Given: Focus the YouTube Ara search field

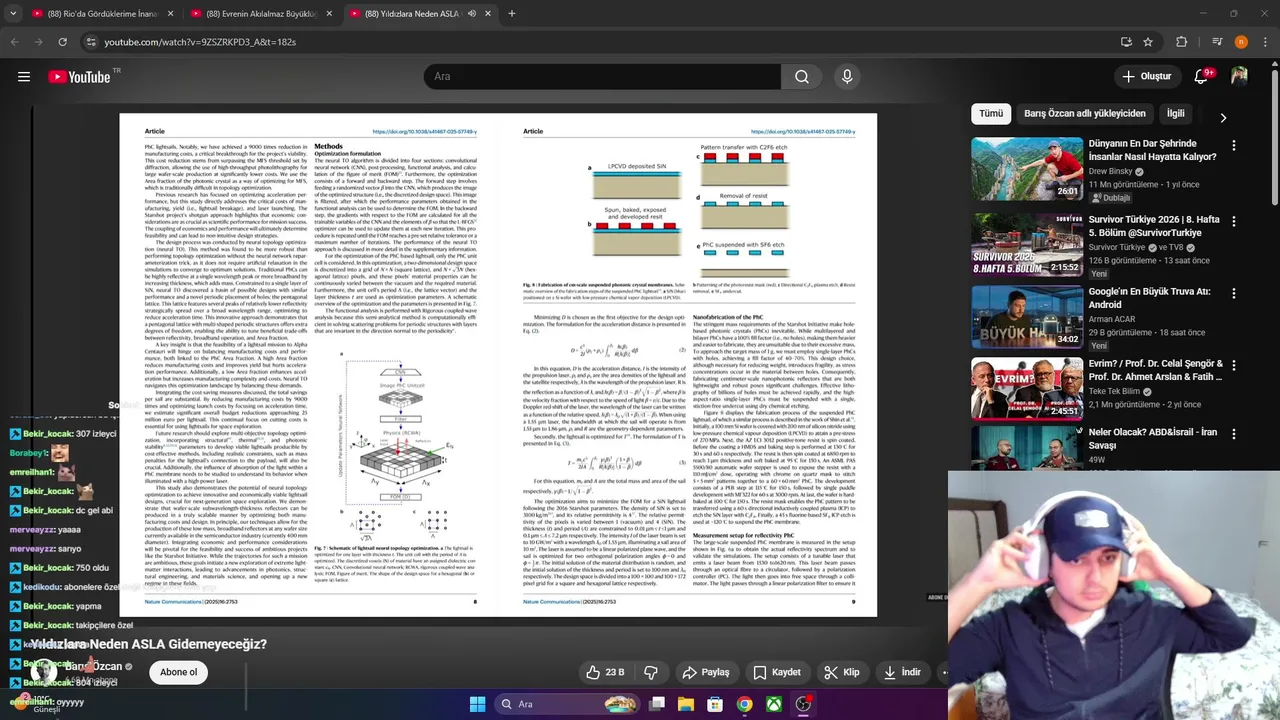Looking at the screenshot, I should (x=602, y=77).
